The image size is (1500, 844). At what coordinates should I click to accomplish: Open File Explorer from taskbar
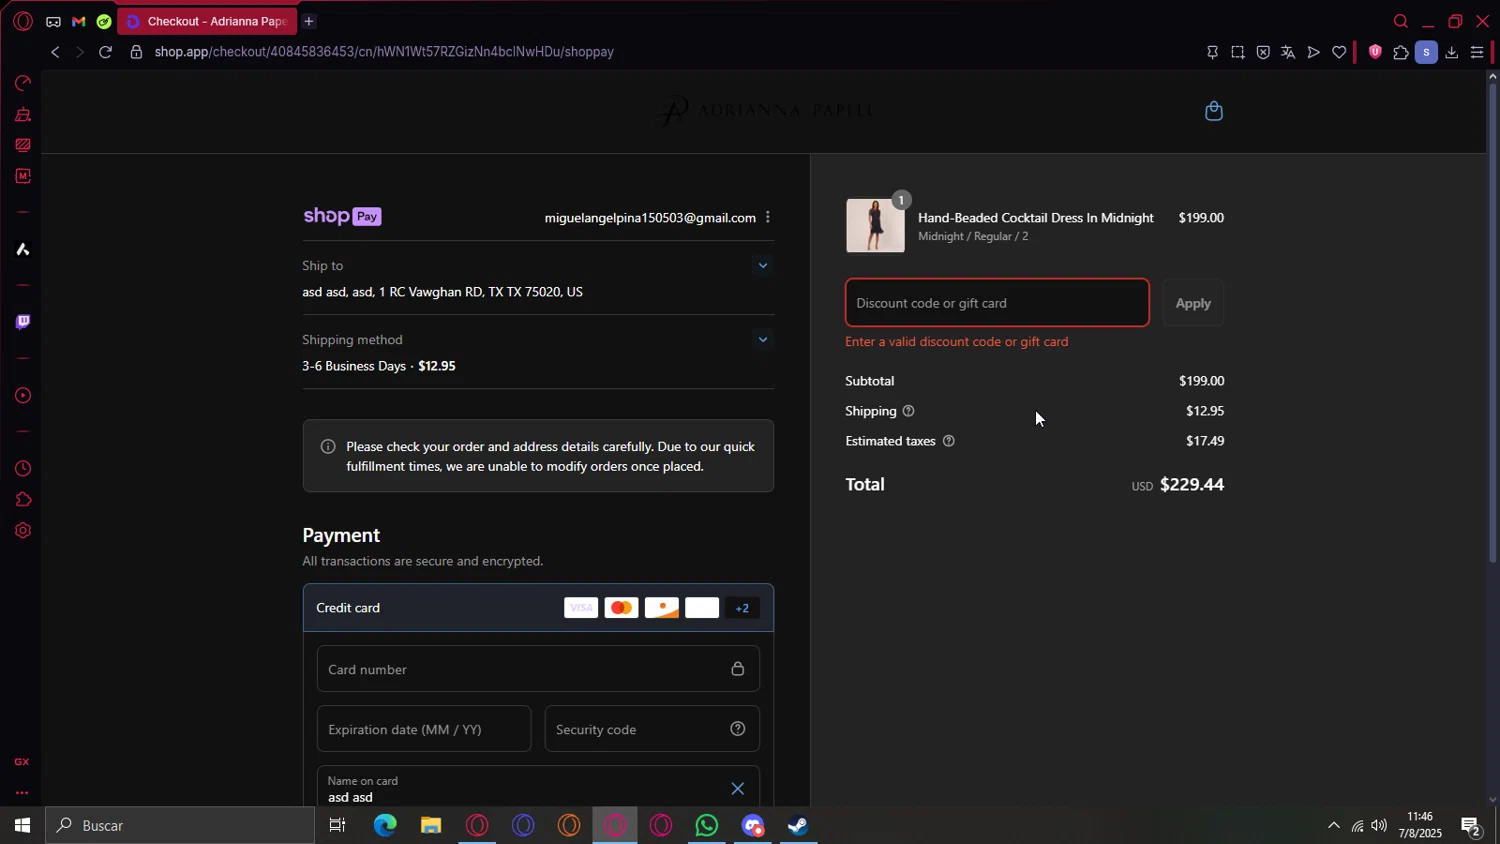(431, 825)
